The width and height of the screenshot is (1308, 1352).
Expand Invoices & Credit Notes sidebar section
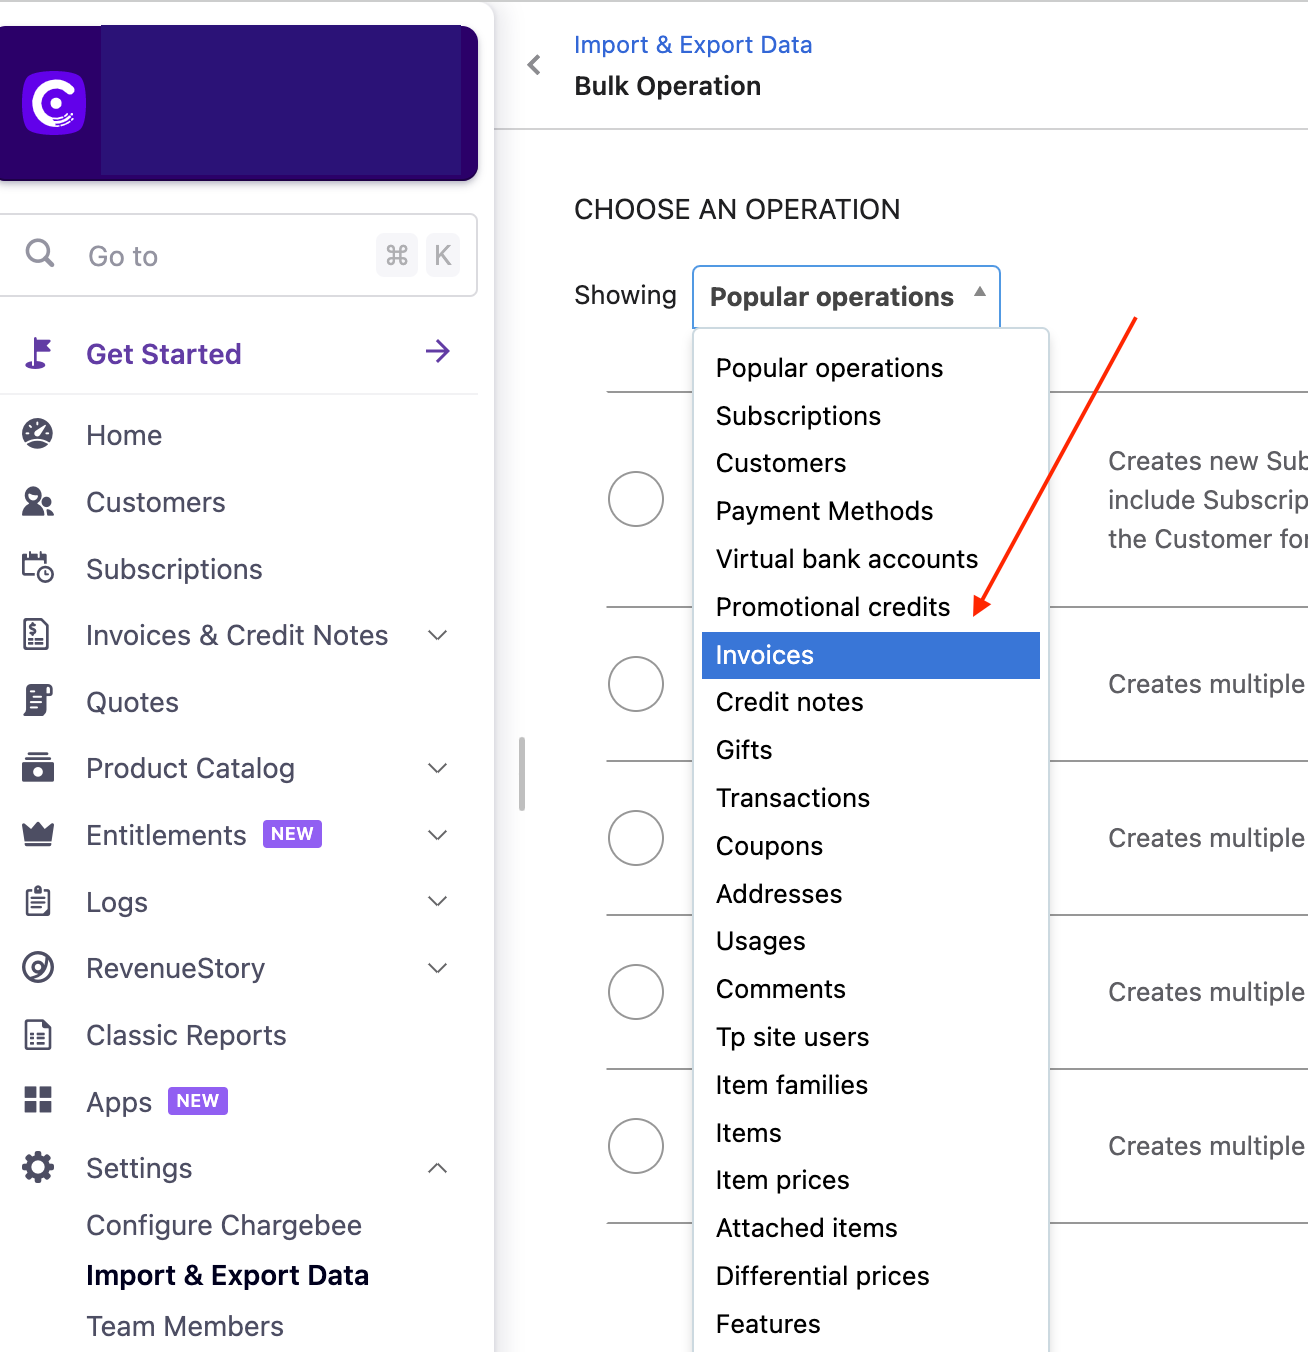(x=437, y=636)
